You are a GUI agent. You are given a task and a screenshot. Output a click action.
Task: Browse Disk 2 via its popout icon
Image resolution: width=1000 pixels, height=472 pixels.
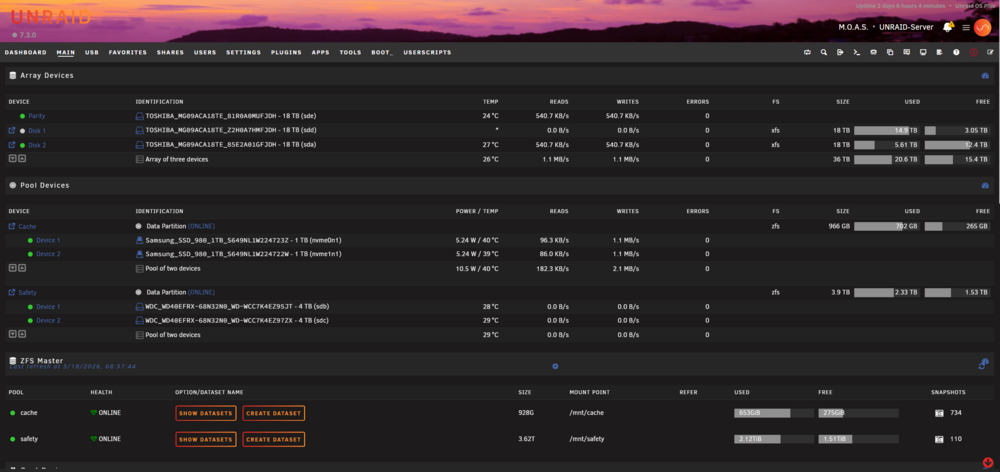pos(11,145)
